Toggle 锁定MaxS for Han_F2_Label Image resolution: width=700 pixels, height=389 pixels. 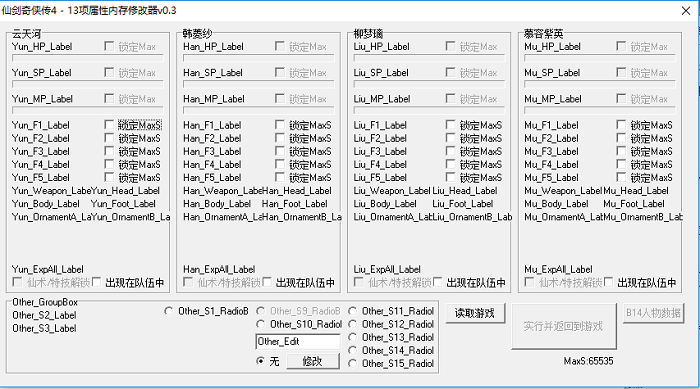(x=280, y=138)
